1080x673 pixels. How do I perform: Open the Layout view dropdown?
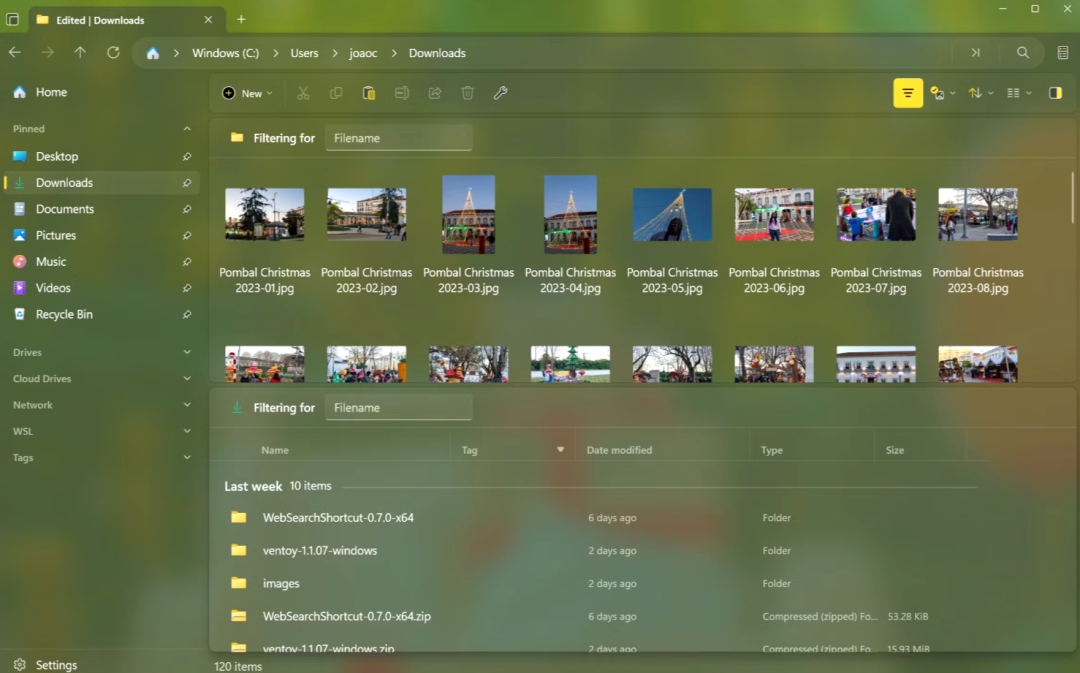(1019, 93)
